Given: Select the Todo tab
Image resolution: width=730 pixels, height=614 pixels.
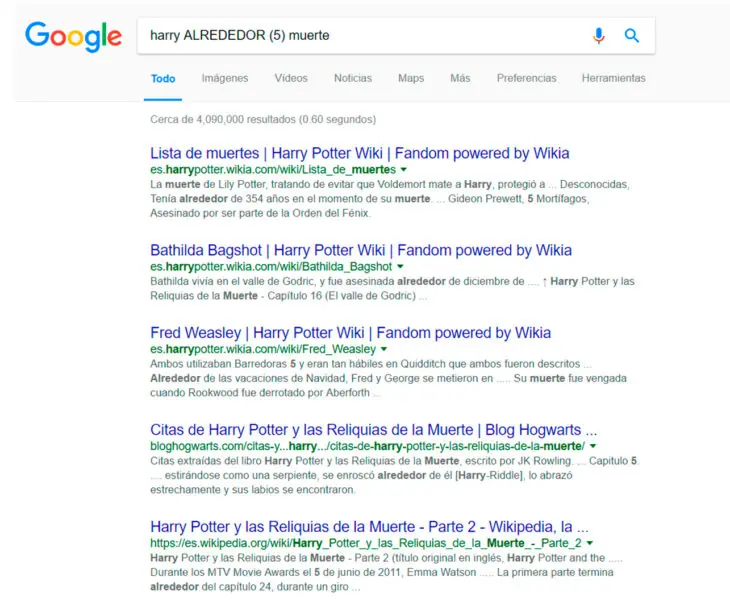Looking at the screenshot, I should (163, 78).
